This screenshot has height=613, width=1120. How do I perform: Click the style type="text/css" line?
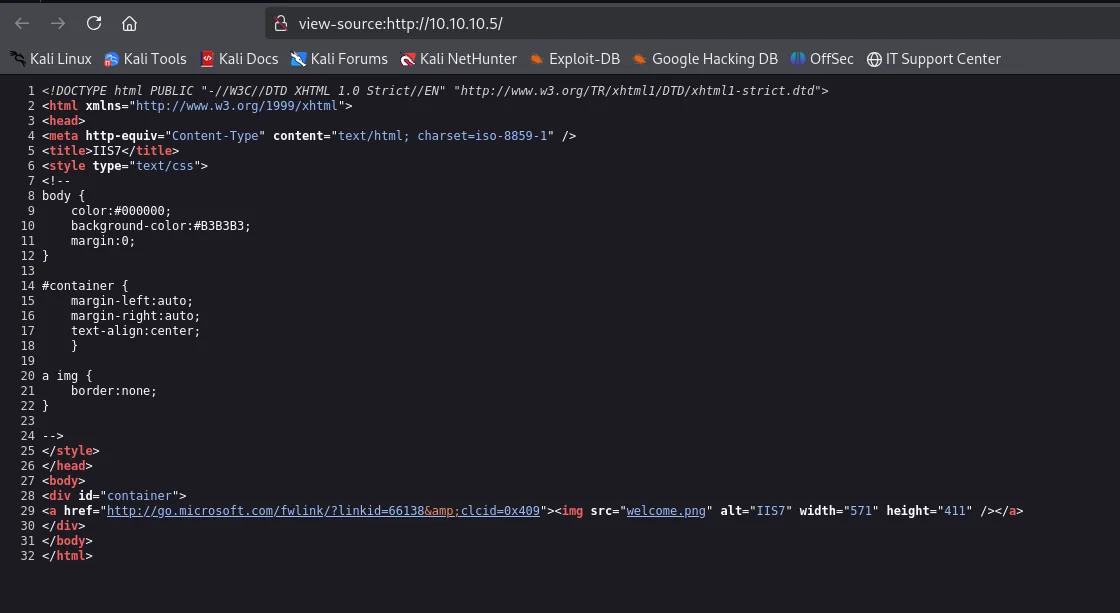(x=125, y=166)
